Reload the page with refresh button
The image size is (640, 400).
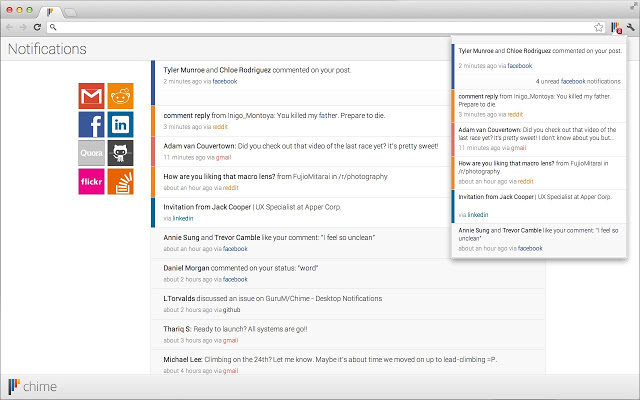37,27
